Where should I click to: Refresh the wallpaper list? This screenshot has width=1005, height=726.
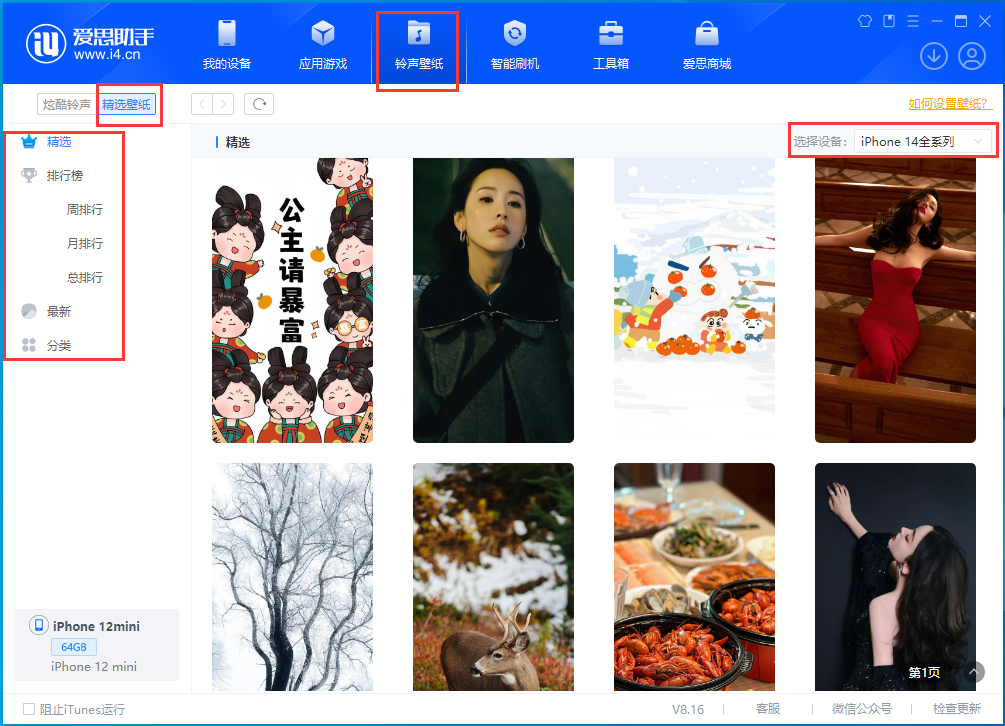click(258, 103)
